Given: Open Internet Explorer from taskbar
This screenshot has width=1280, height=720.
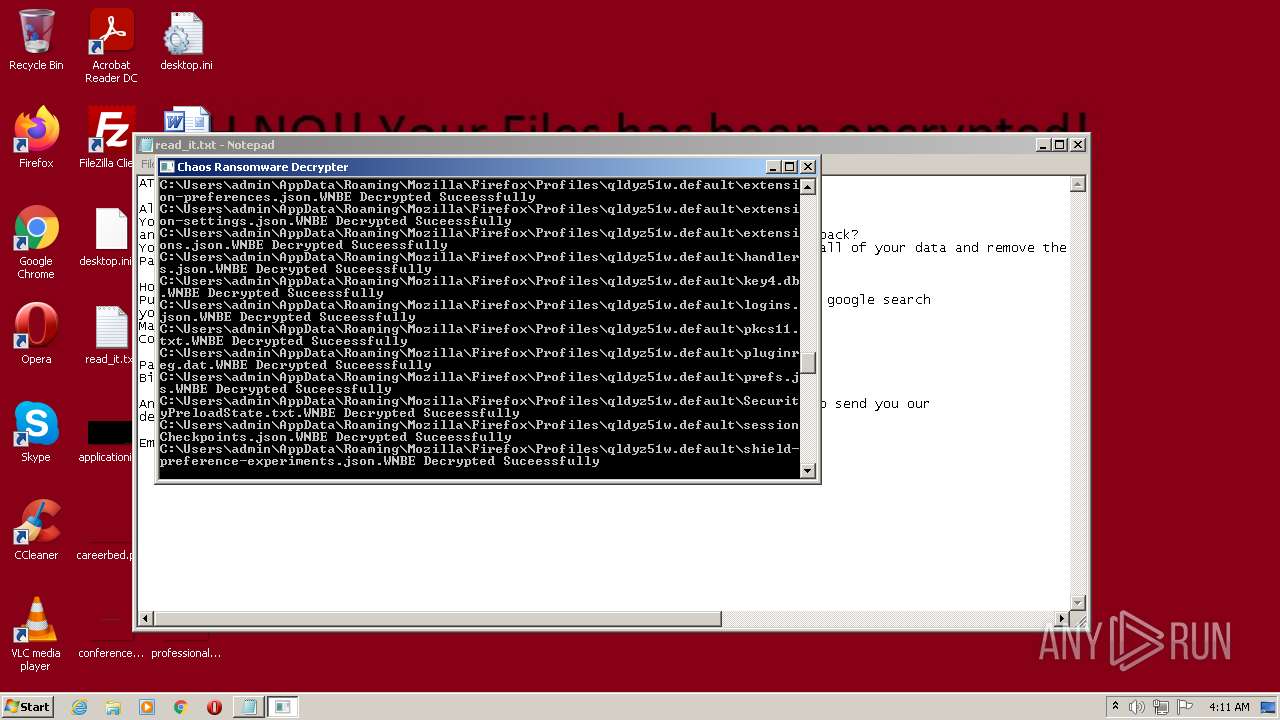Looking at the screenshot, I should pyautogui.click(x=79, y=707).
